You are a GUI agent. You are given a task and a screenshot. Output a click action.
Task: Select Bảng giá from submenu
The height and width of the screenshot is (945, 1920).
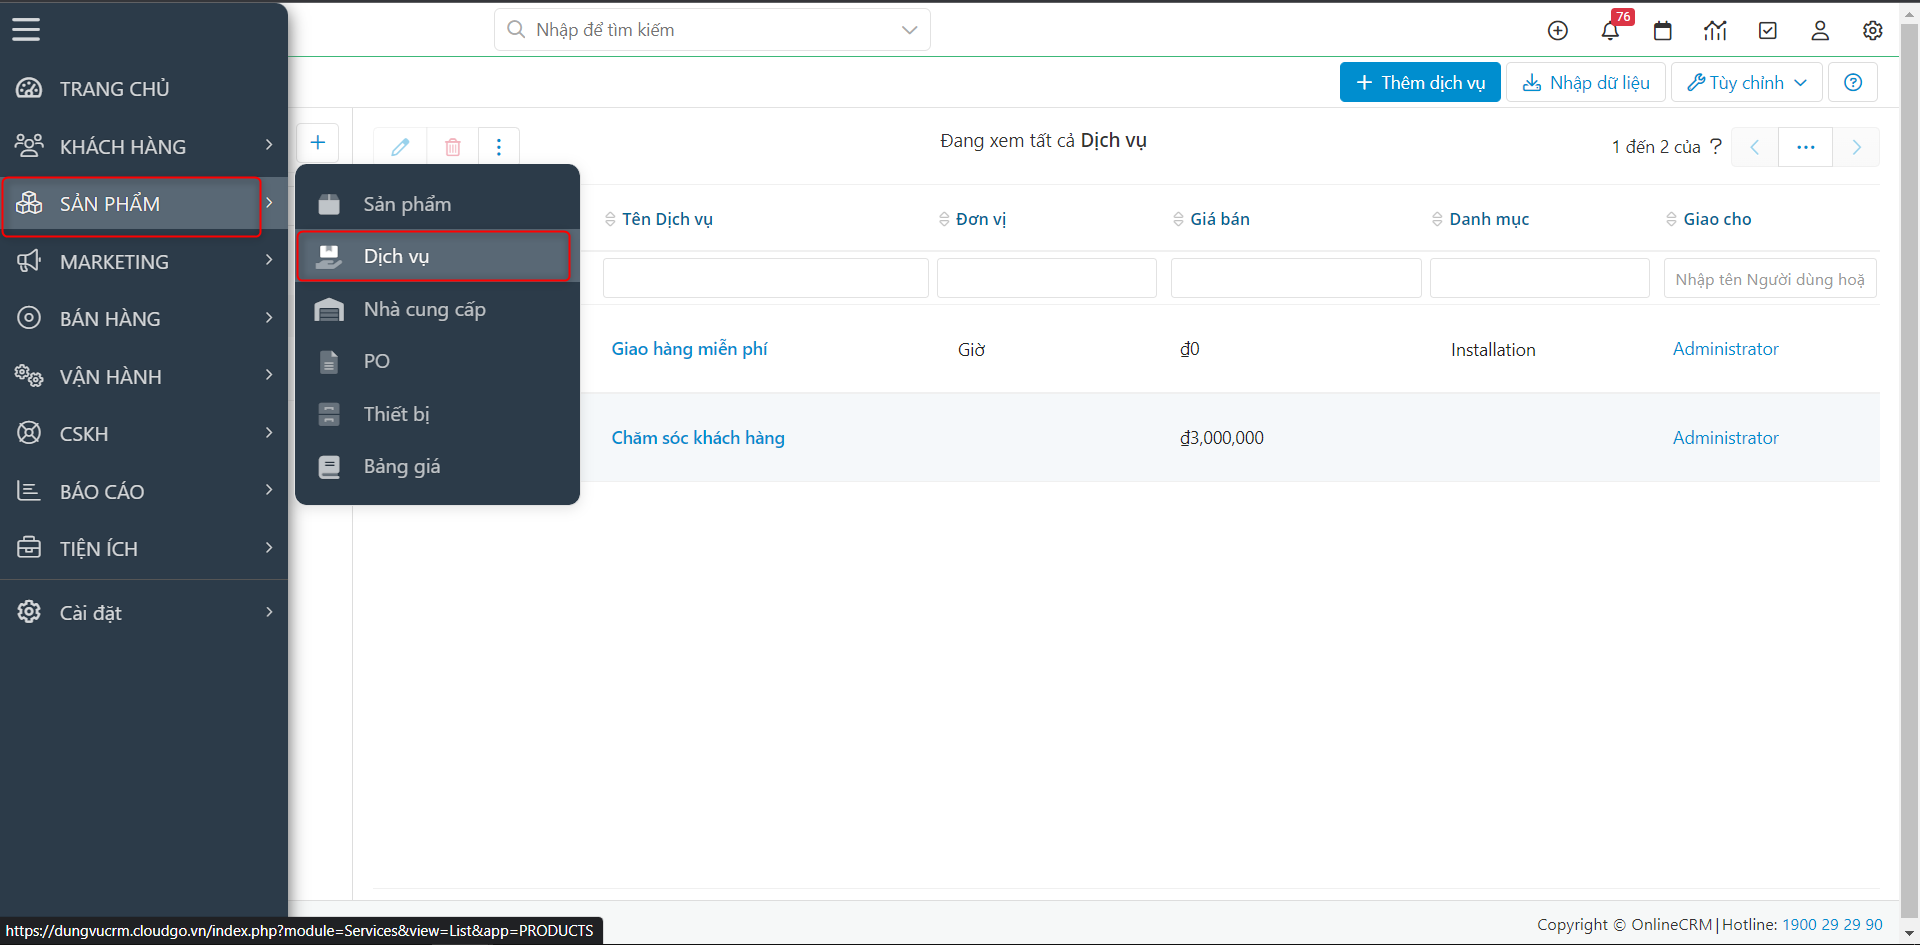tap(401, 467)
